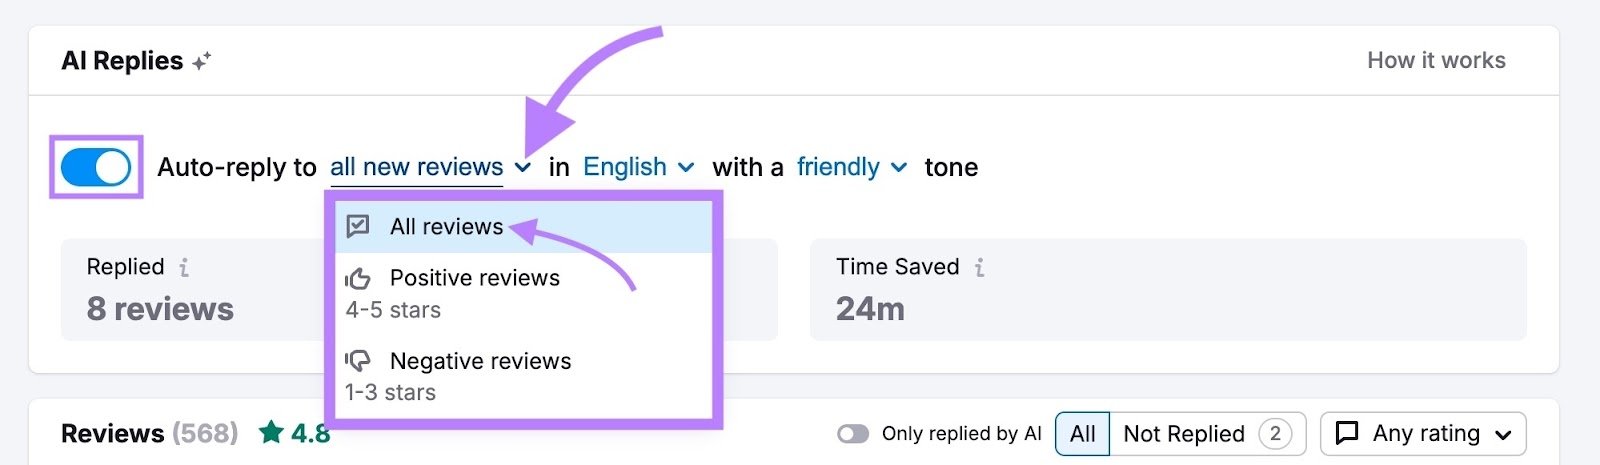Click the thumbs-up Positive reviews icon
The height and width of the screenshot is (465, 1600).
(x=358, y=278)
